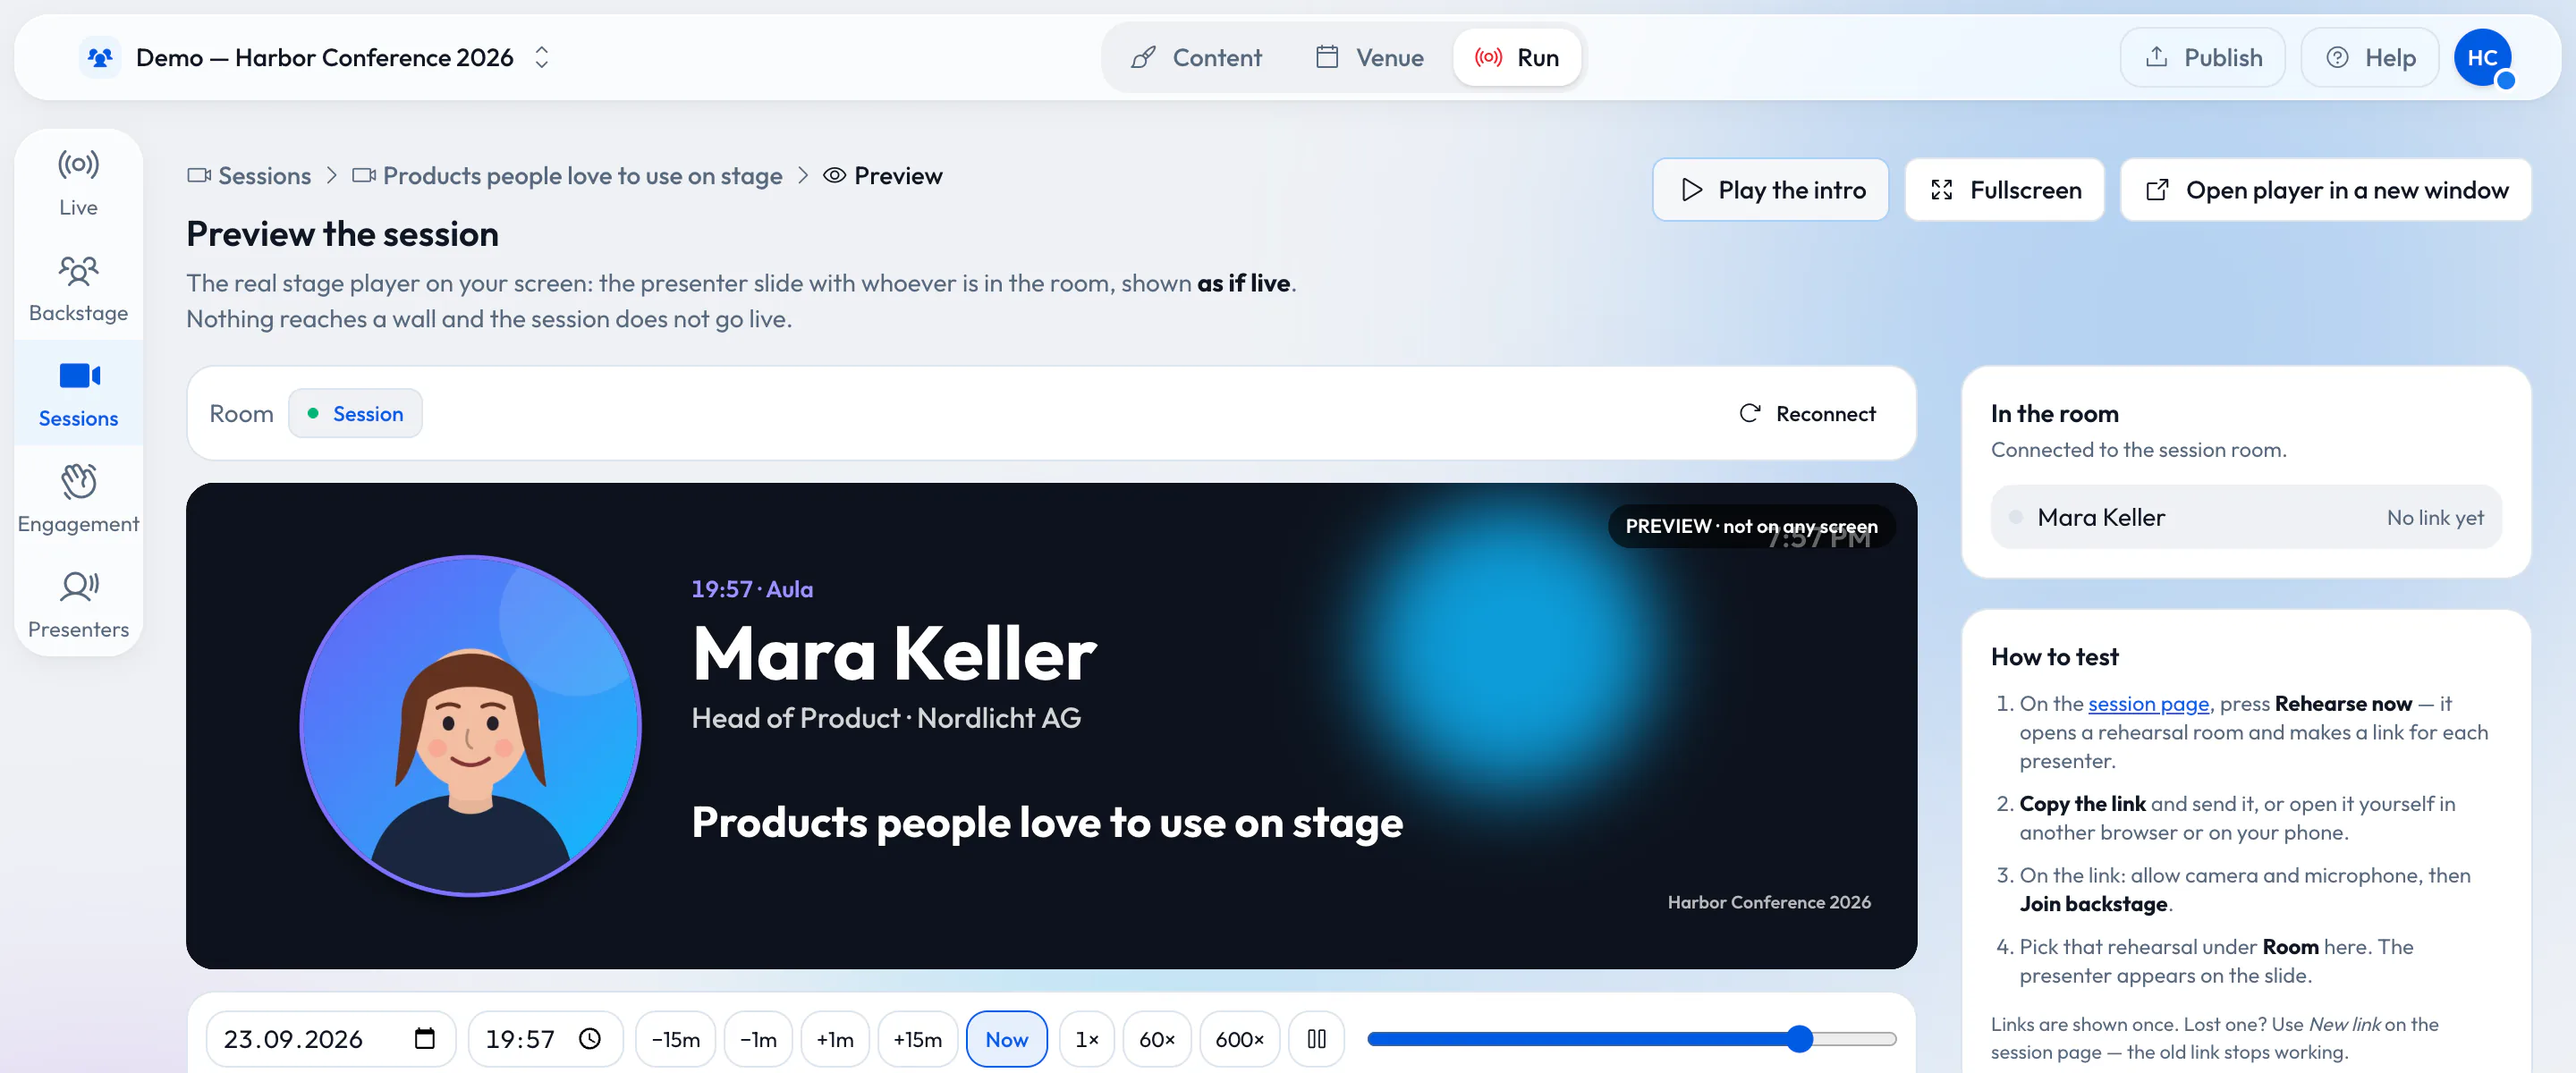The image size is (2576, 1073).
Task: Open the Live section in the sidebar
Action: (78, 183)
